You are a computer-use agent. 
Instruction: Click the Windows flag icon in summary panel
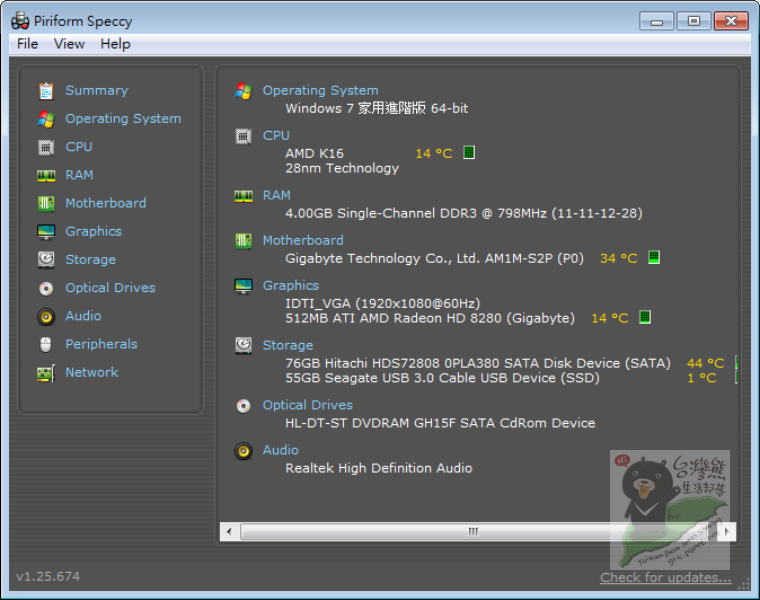coord(243,91)
